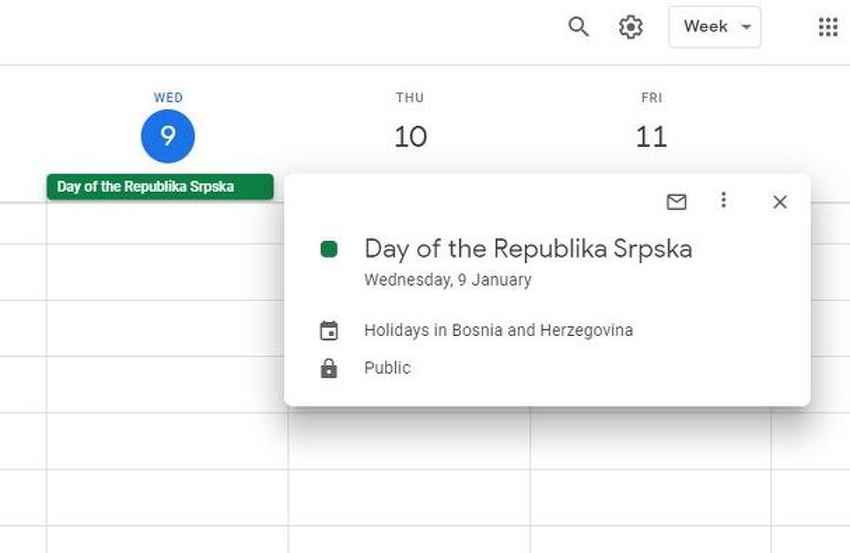Open the Google apps grid

[x=828, y=27]
